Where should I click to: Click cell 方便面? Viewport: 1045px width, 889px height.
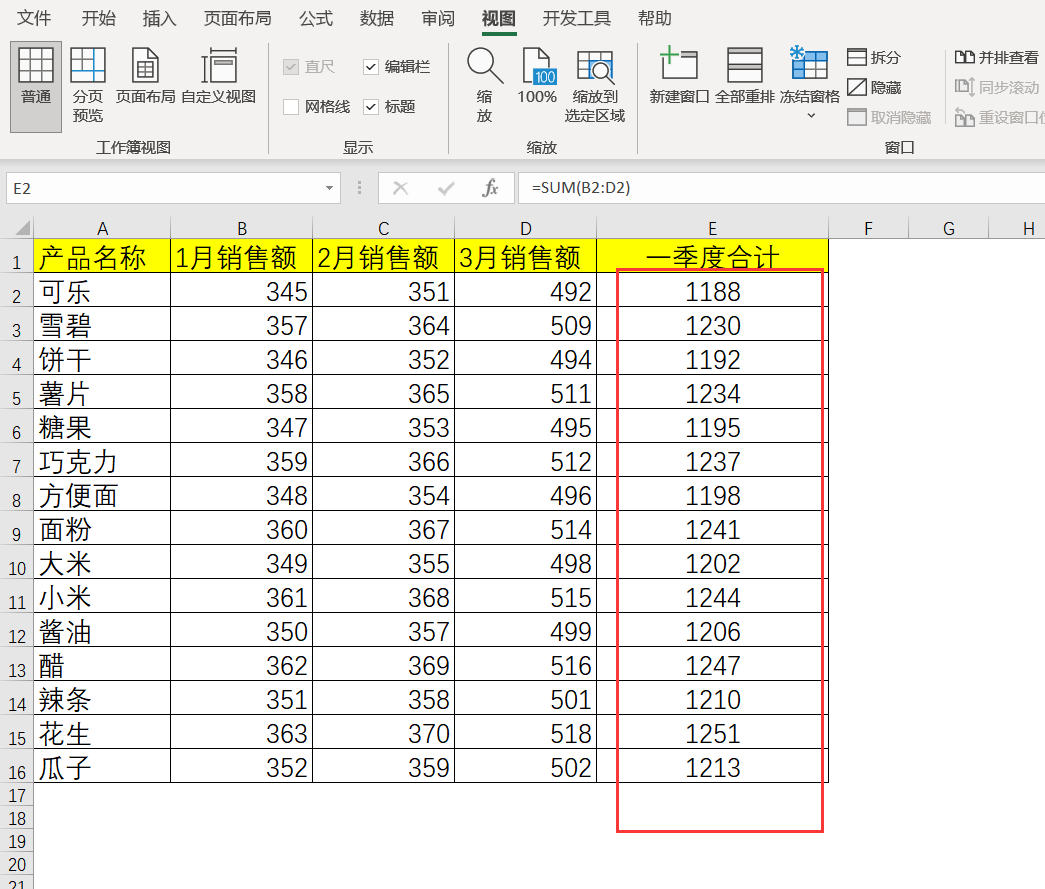coord(102,494)
